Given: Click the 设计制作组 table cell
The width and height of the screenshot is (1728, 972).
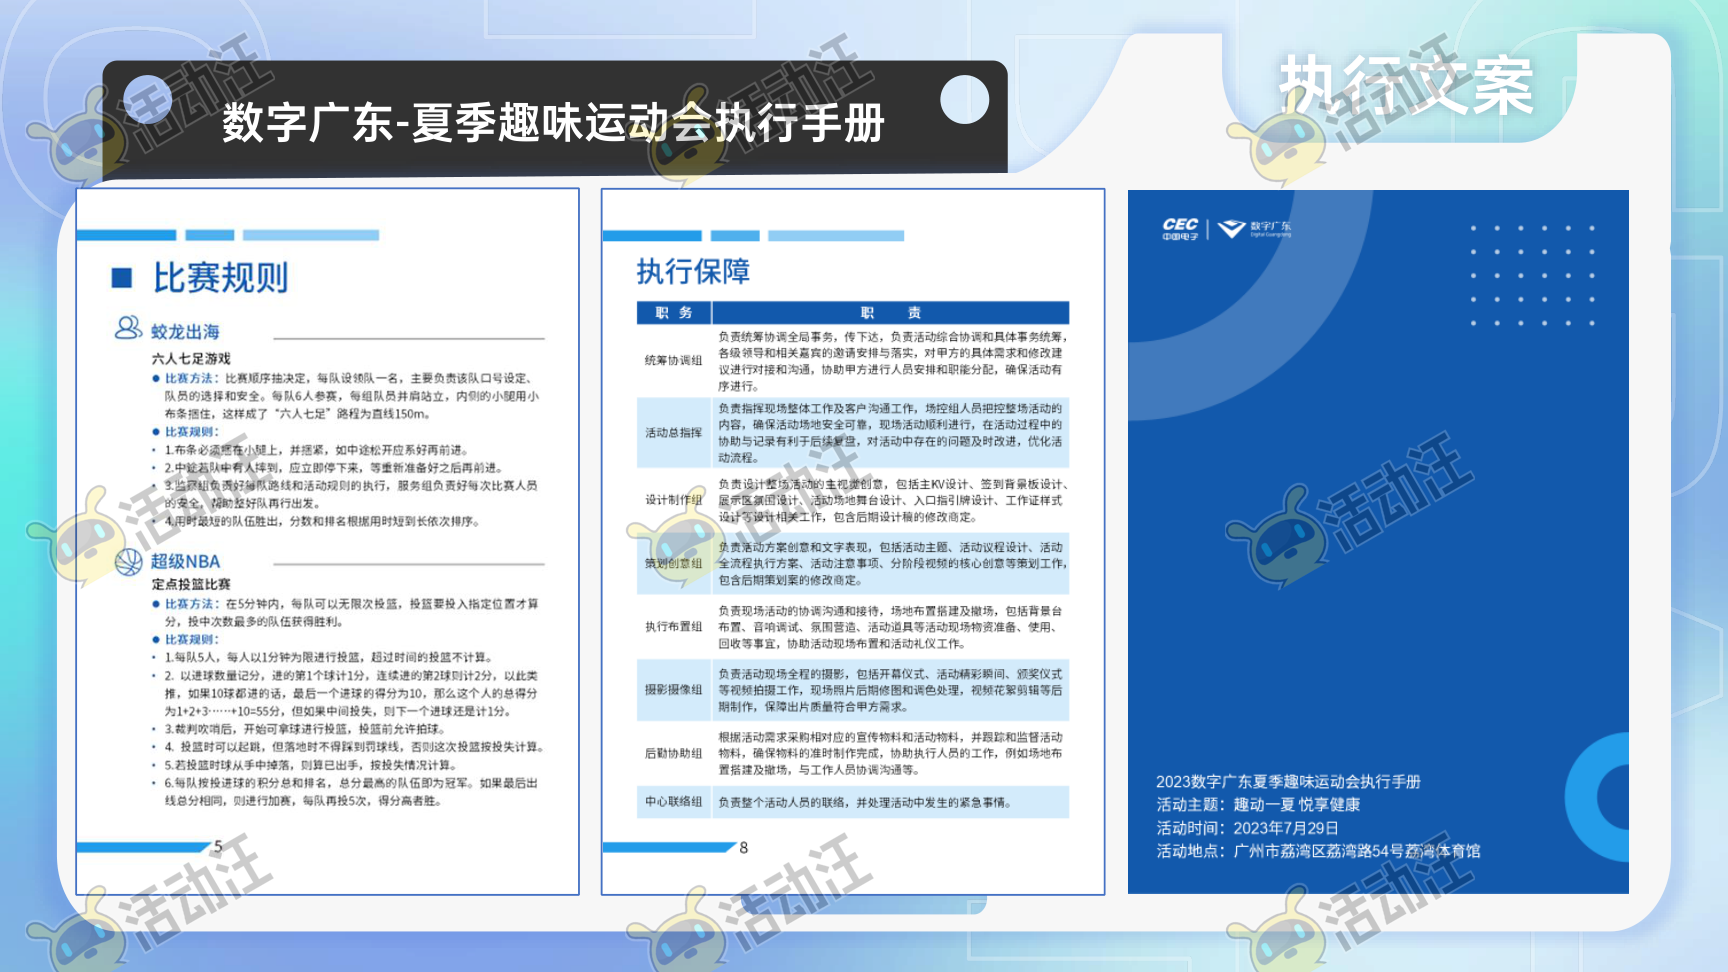Looking at the screenshot, I should click(x=674, y=500).
